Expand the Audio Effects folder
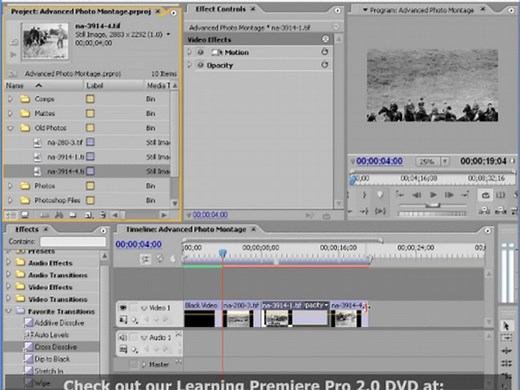Image resolution: width=520 pixels, height=390 pixels. pyautogui.click(x=9, y=263)
